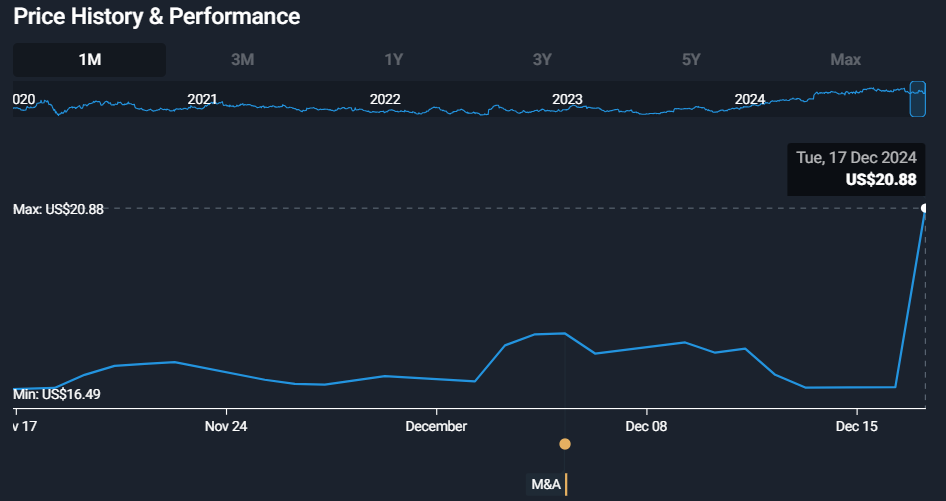Switch to the 1Y range tab
This screenshot has height=501, width=946.
pyautogui.click(x=394, y=60)
